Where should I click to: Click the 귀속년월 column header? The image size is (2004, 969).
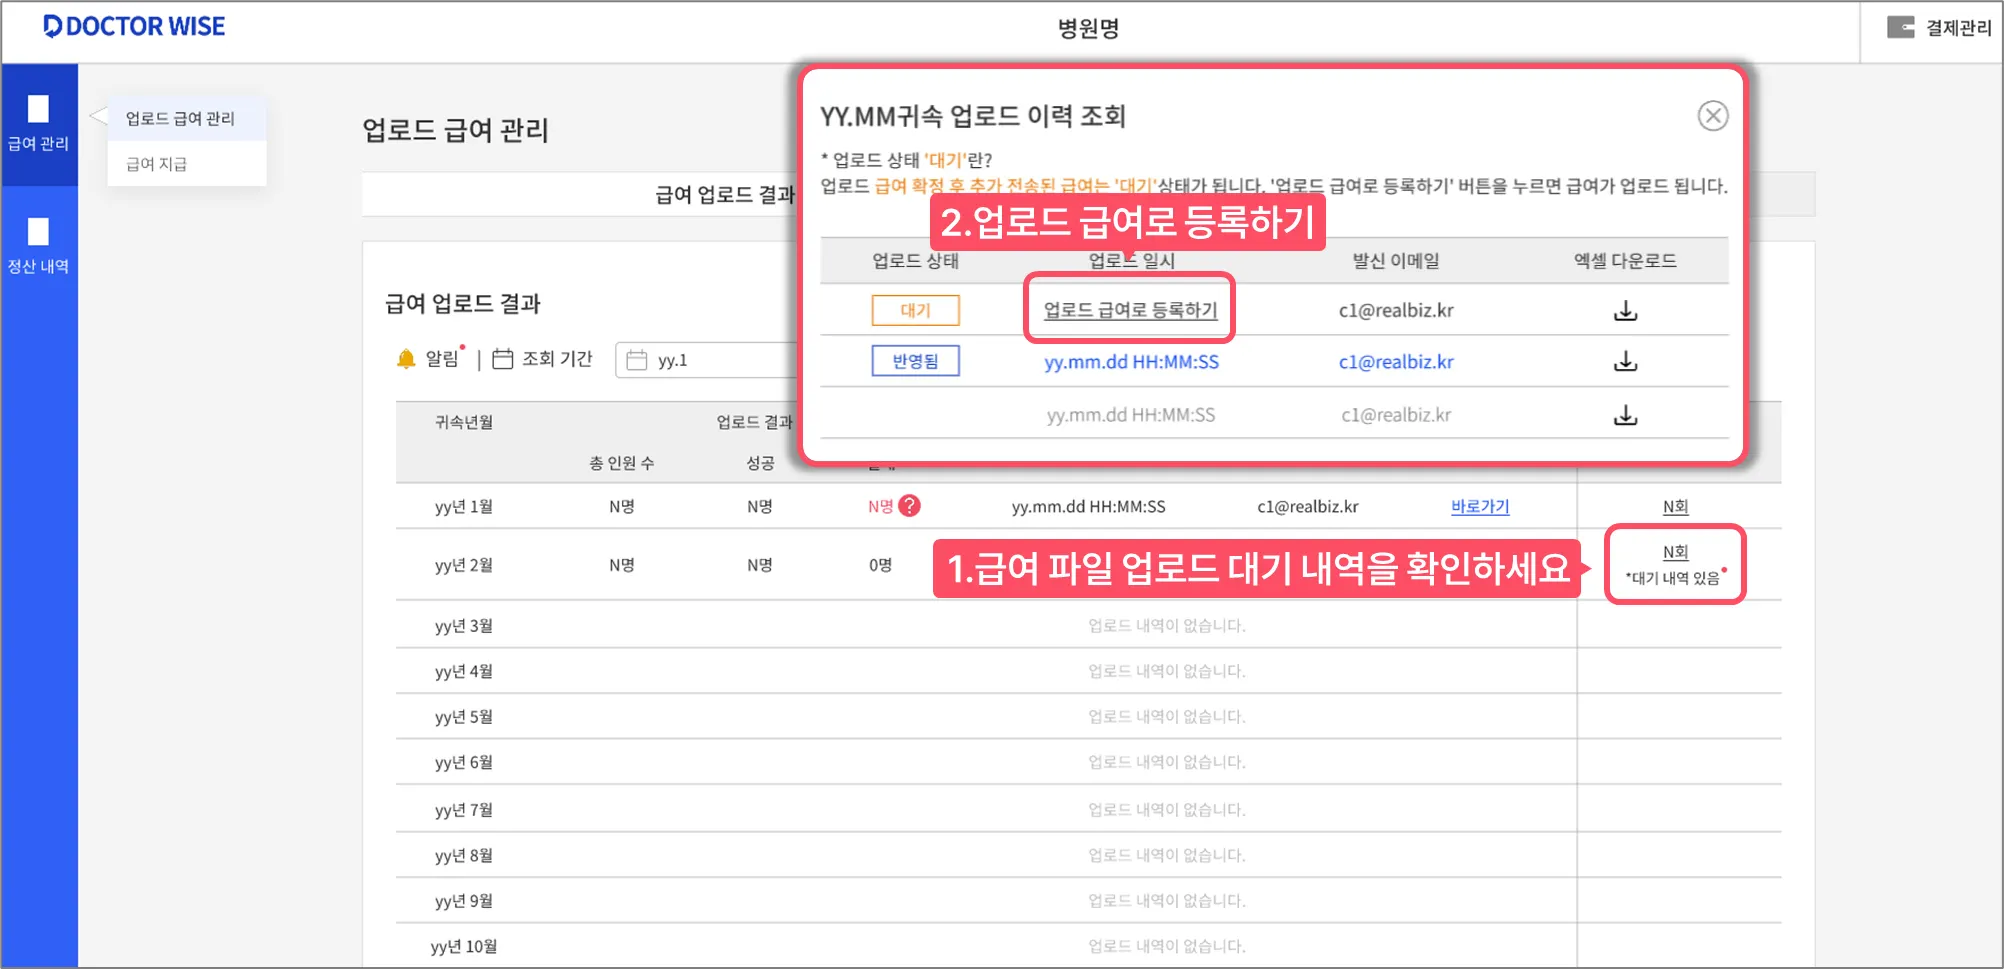(x=464, y=422)
